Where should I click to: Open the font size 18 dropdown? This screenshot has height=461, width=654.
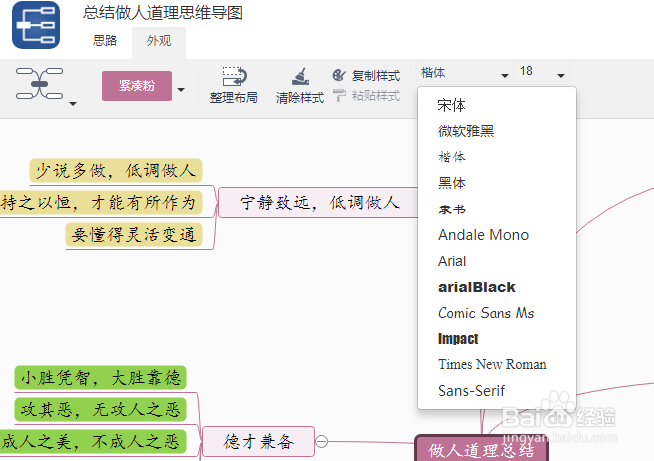point(542,73)
